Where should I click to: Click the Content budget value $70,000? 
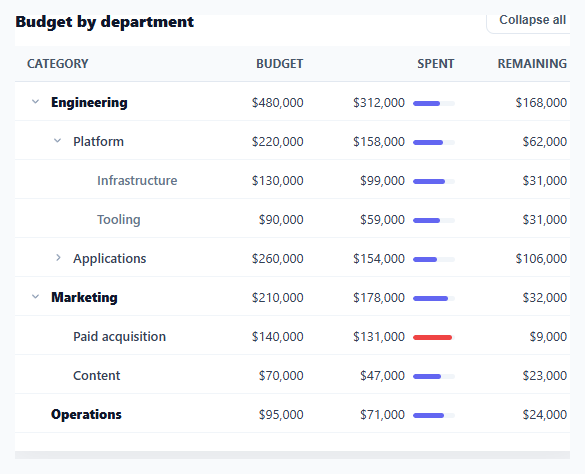click(x=281, y=376)
